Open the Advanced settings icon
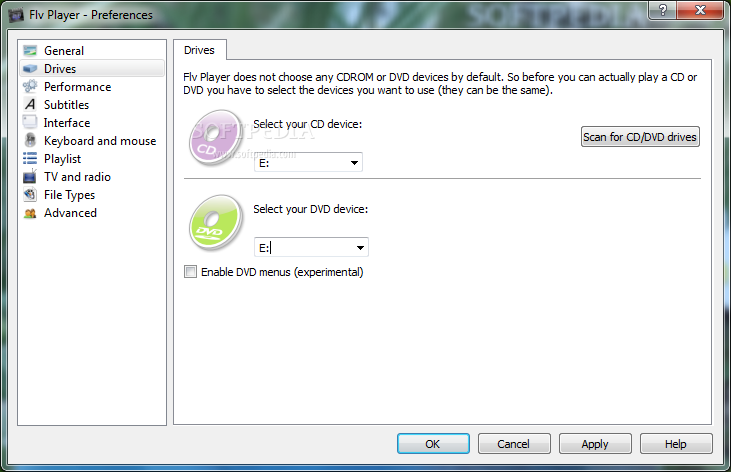Screen dimensions: 731x472 pos(30,213)
